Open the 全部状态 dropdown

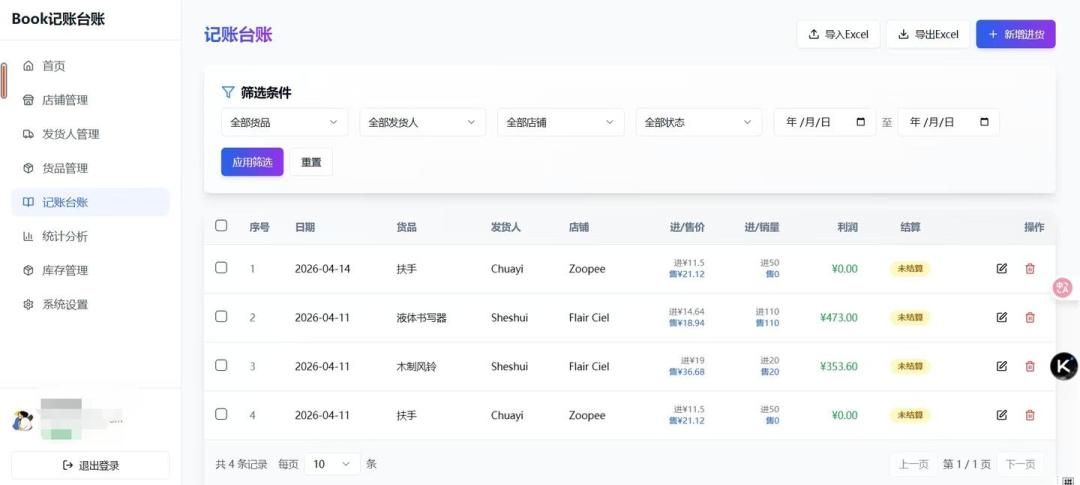pyautogui.click(x=699, y=122)
